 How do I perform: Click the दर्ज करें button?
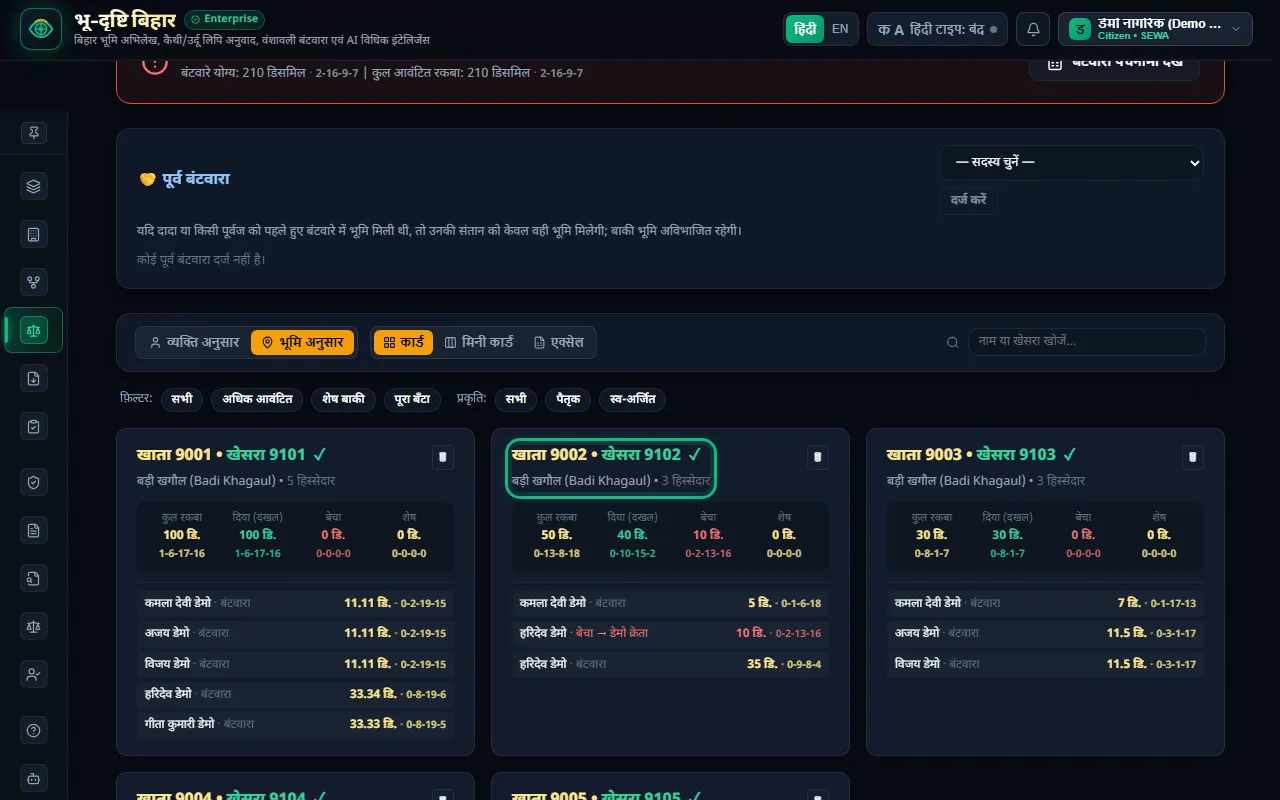pyautogui.click(x=968, y=200)
